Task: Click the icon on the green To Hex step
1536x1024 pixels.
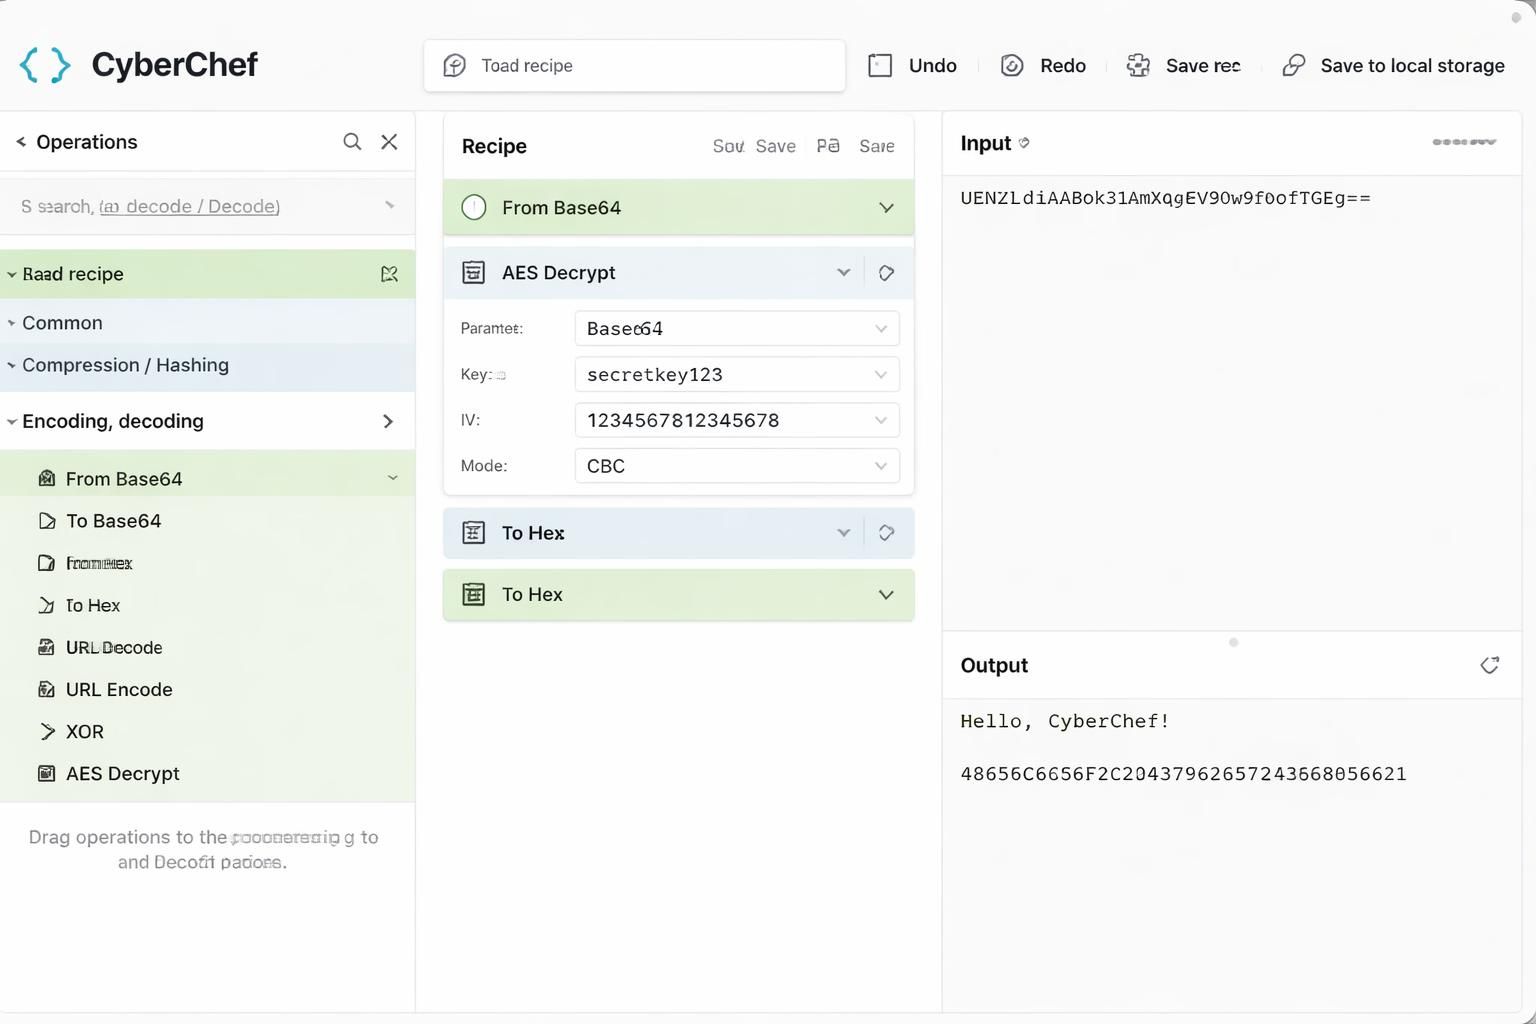Action: [x=474, y=595]
